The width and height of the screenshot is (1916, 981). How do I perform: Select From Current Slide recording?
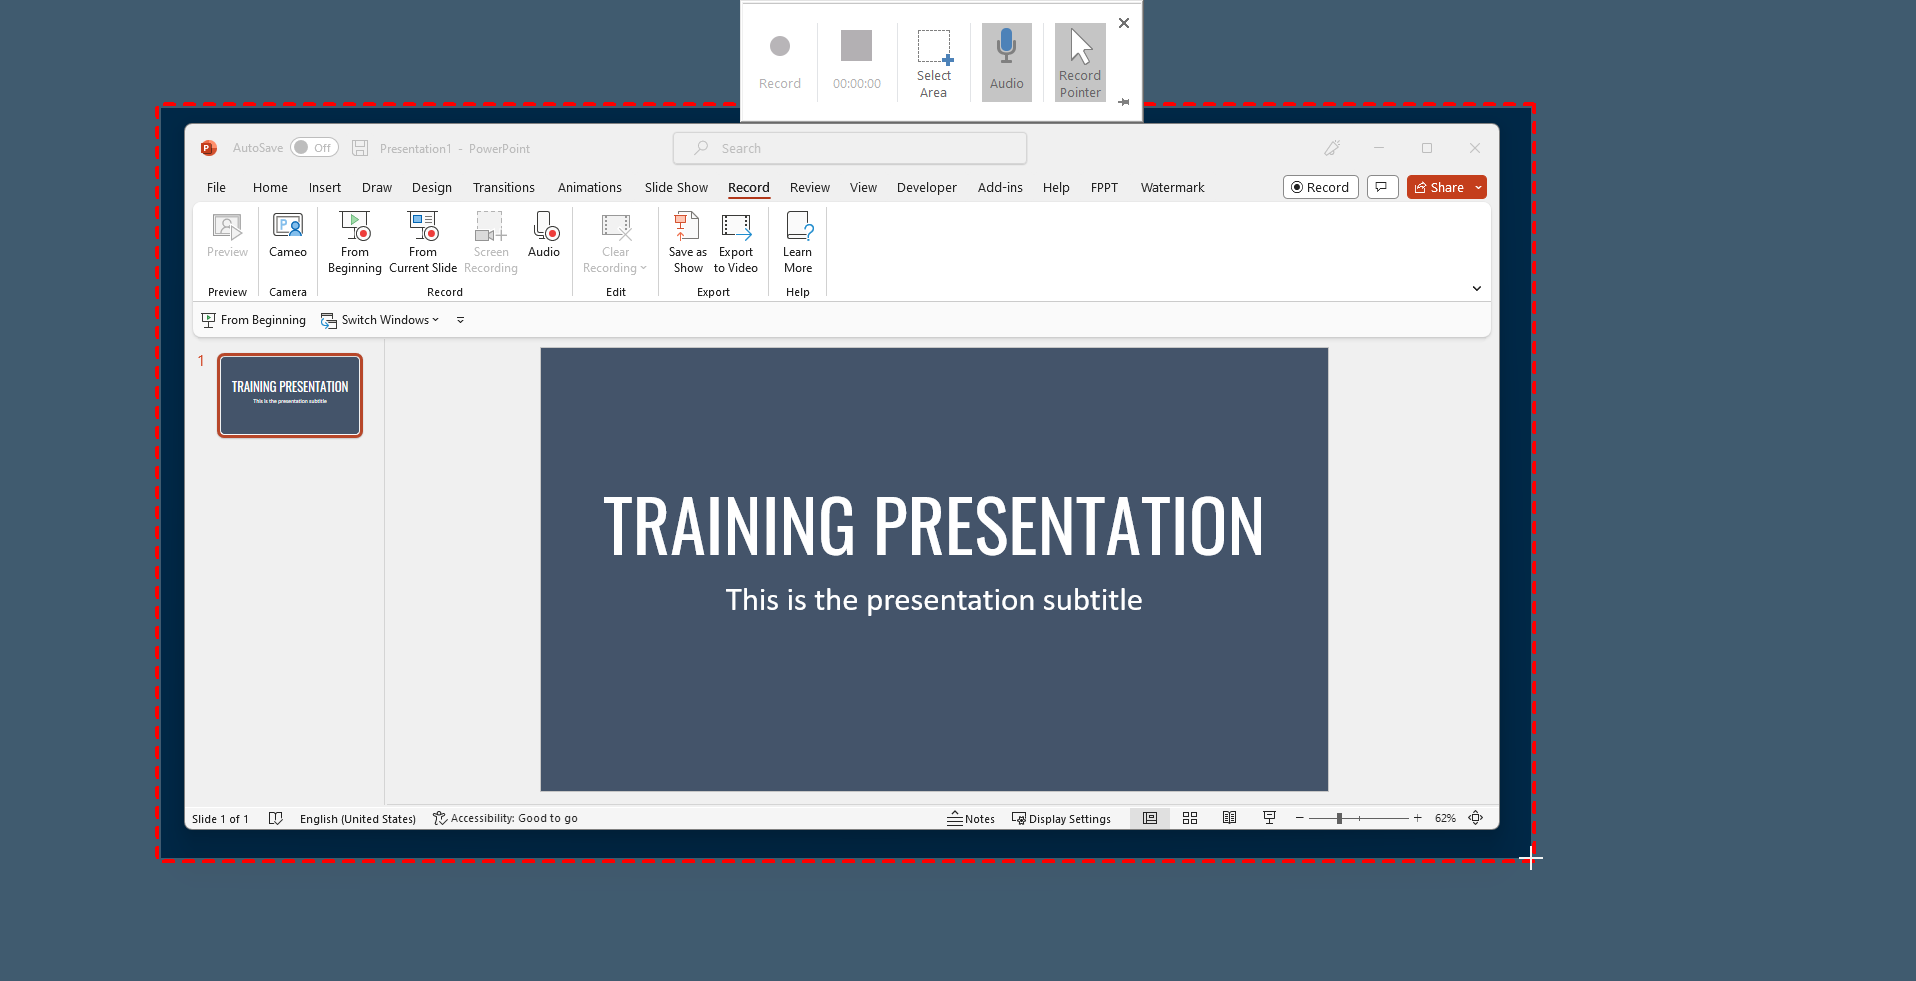click(x=423, y=240)
